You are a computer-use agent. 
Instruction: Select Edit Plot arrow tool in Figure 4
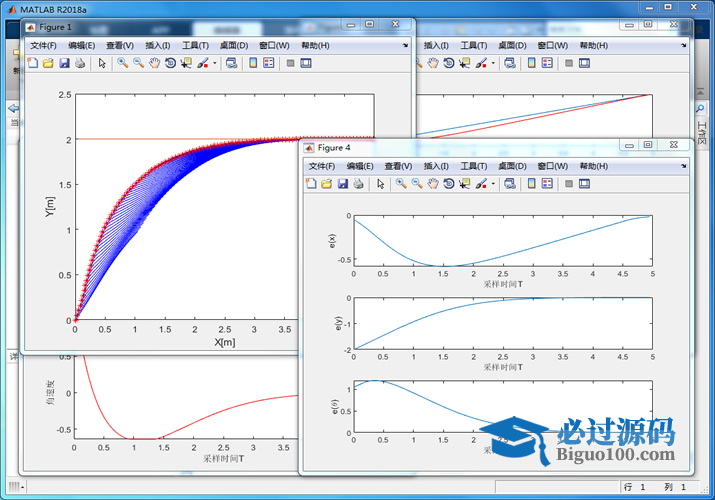pyautogui.click(x=381, y=184)
